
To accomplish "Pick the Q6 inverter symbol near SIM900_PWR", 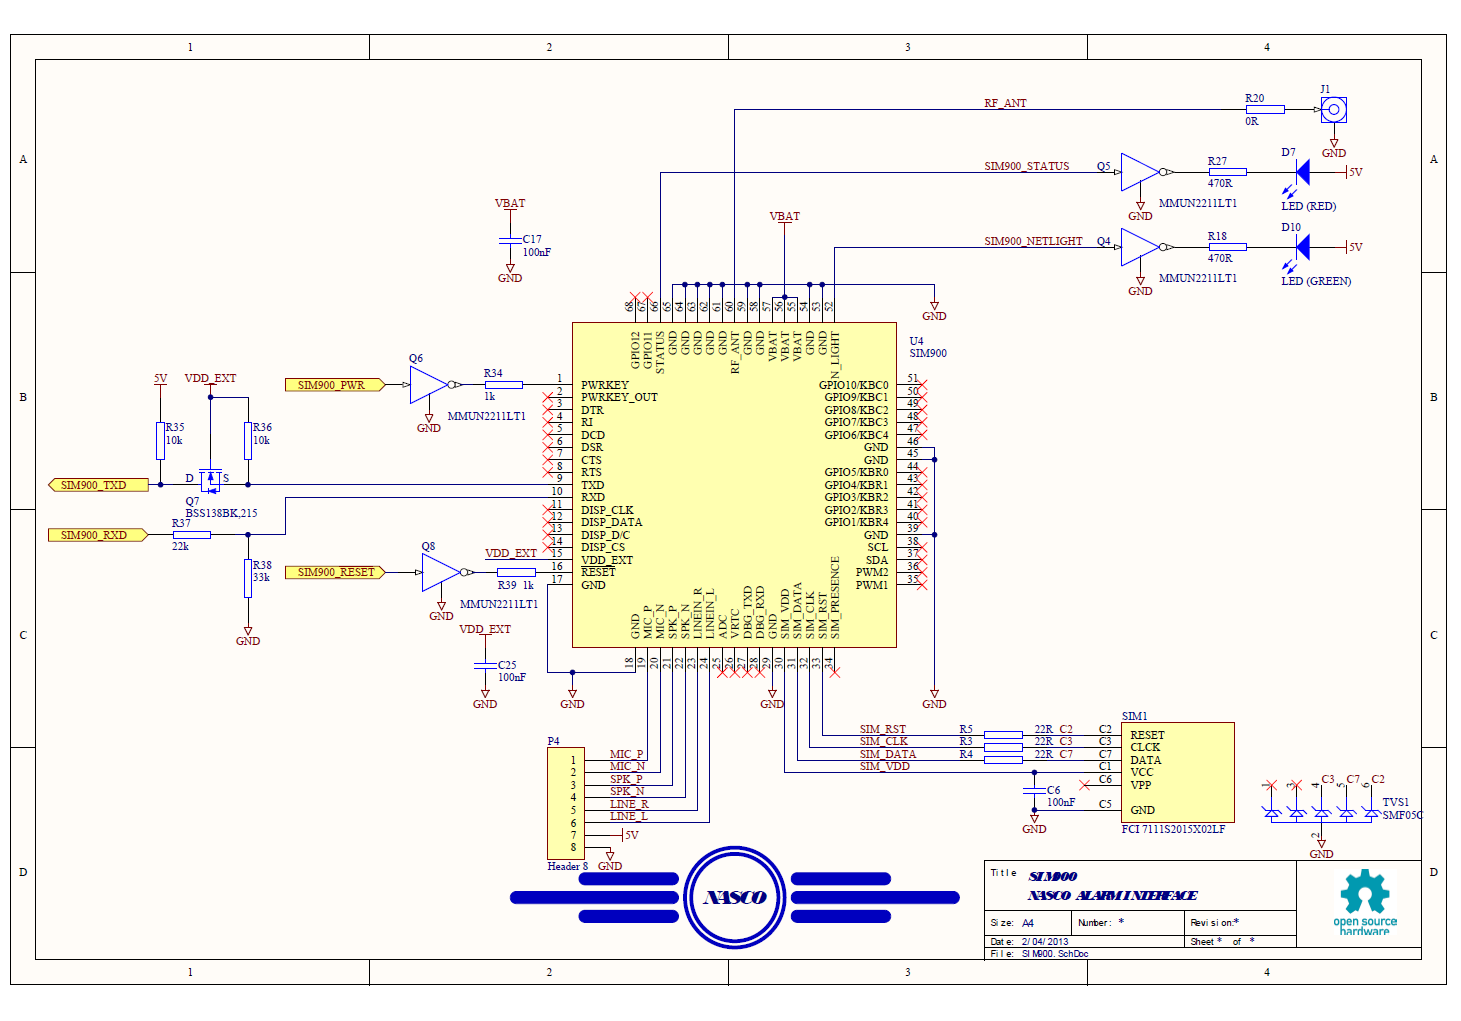I will click(430, 385).
